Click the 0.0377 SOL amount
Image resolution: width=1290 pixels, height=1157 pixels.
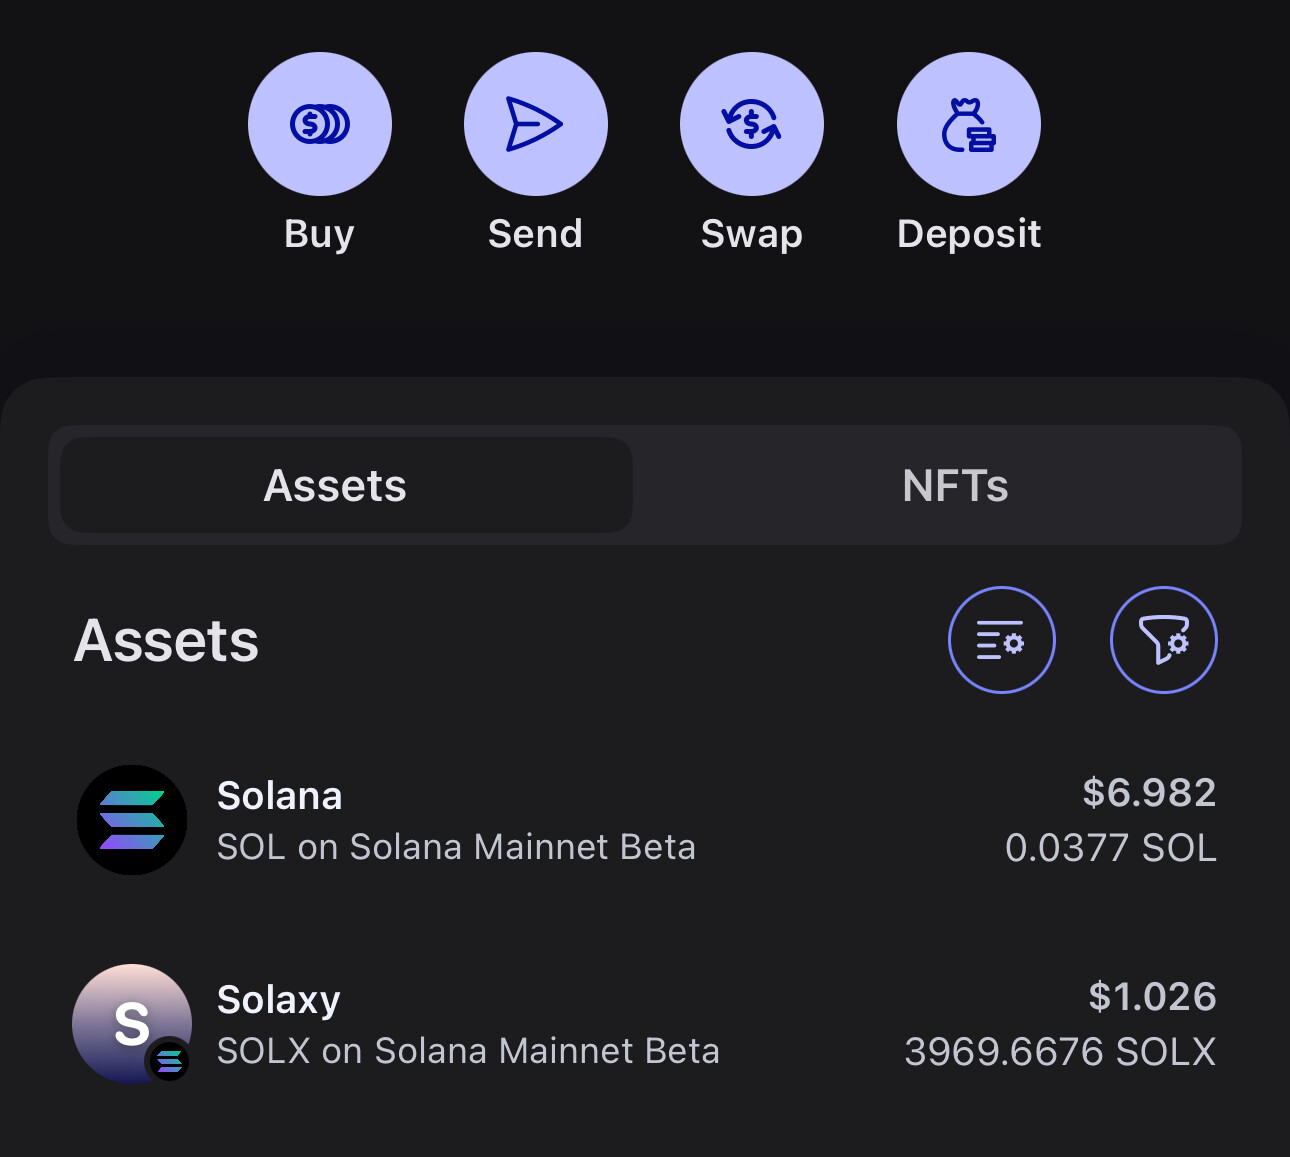(x=1111, y=848)
